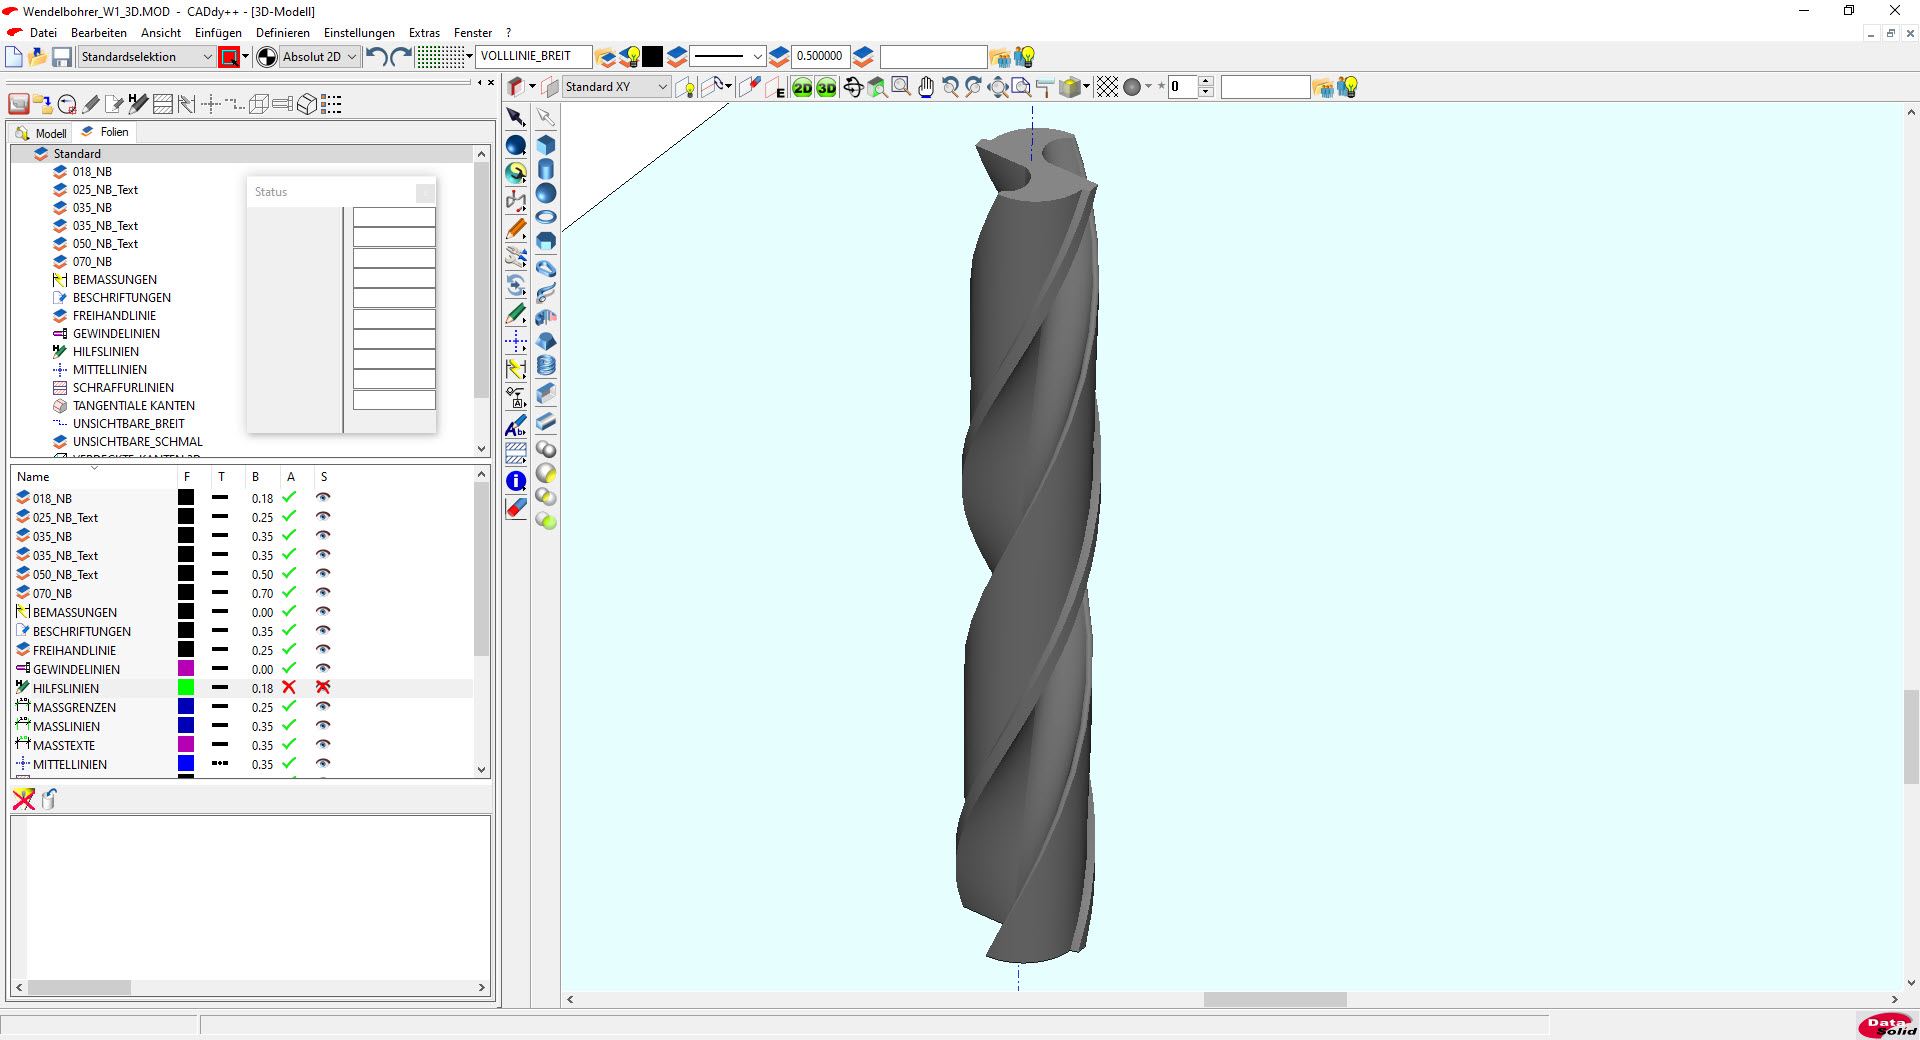Toggle visibility eye of HILFSLINIEN layer
The image size is (1920, 1040).
pyautogui.click(x=323, y=688)
